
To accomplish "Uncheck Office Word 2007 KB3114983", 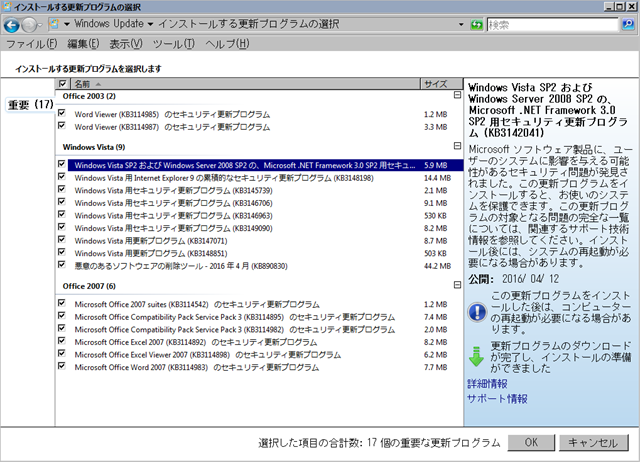I will click(x=62, y=366).
